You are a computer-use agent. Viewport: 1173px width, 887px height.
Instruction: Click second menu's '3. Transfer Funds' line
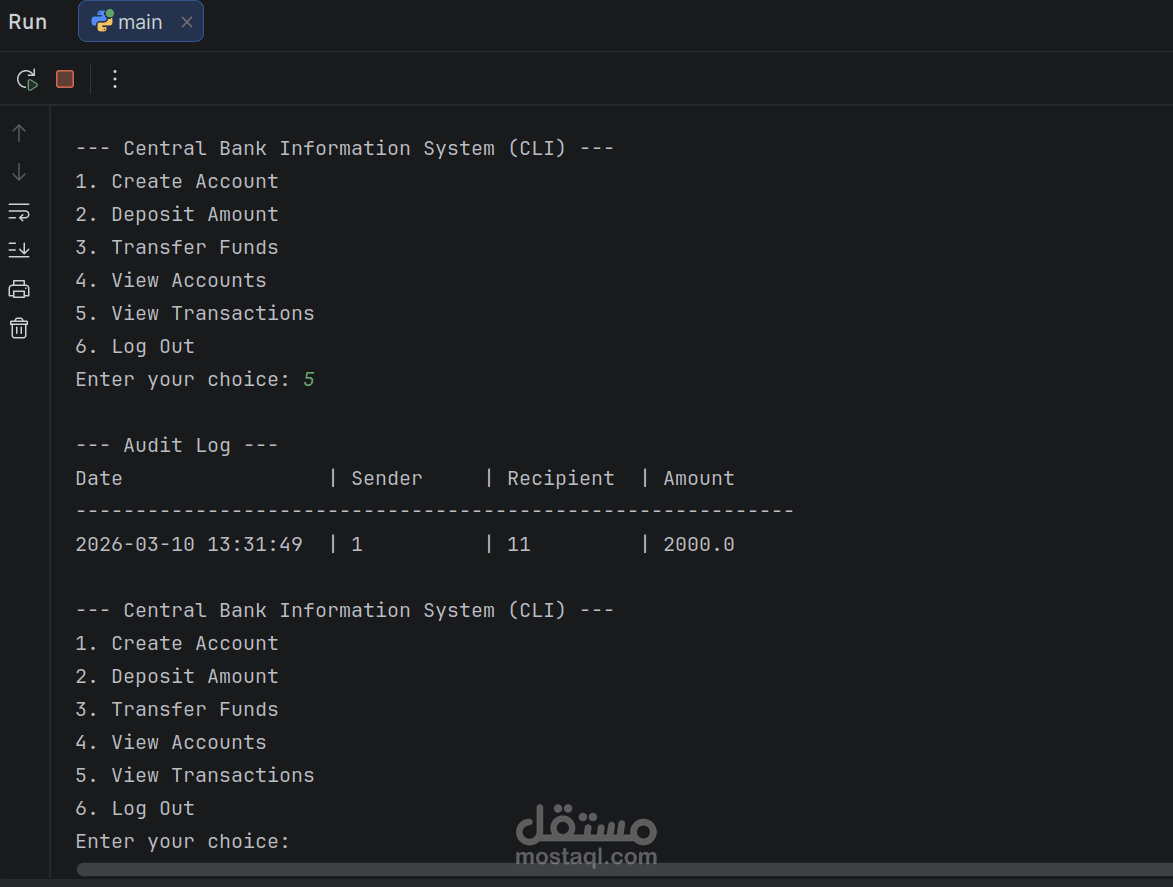click(177, 710)
